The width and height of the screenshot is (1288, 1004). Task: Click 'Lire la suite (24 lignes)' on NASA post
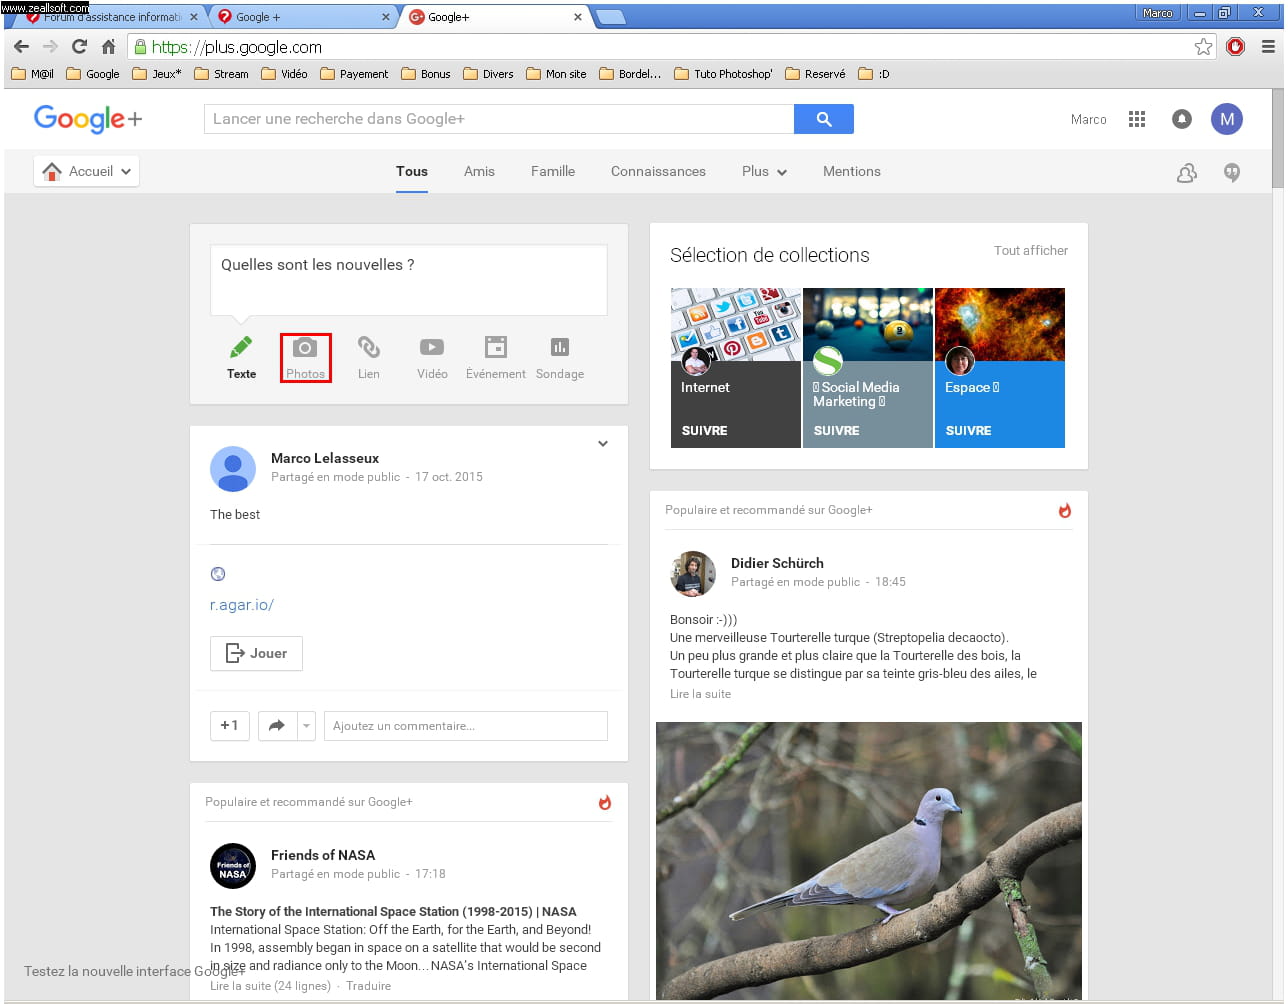point(270,986)
